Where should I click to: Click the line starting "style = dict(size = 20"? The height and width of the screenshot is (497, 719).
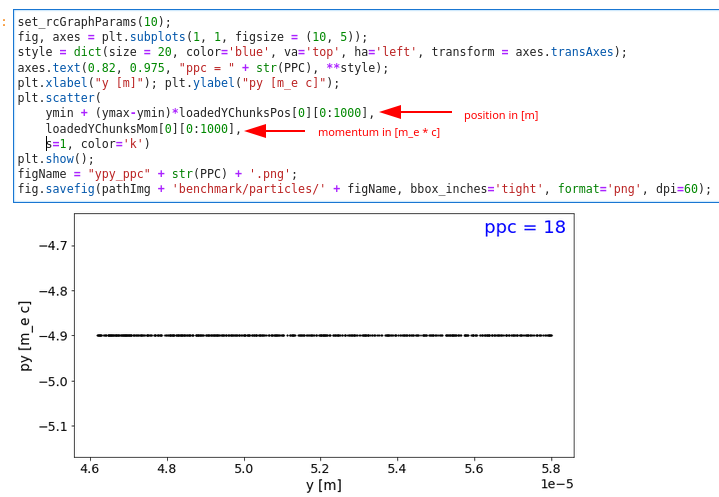click(322, 52)
